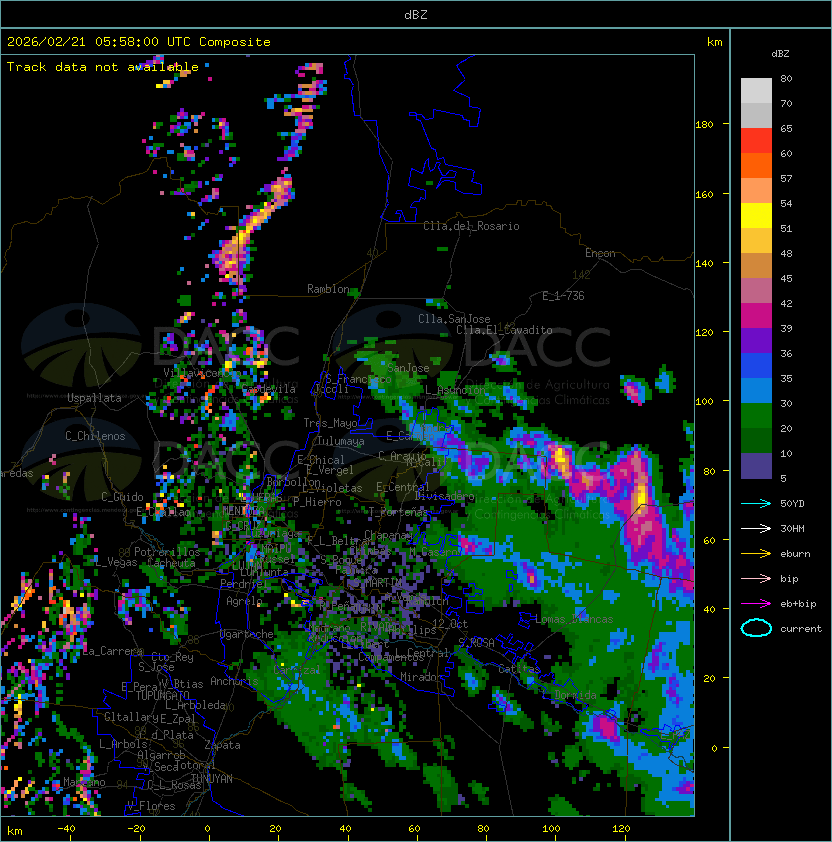Click the 'Zapata' map label
832x842 pixels.
click(x=222, y=745)
